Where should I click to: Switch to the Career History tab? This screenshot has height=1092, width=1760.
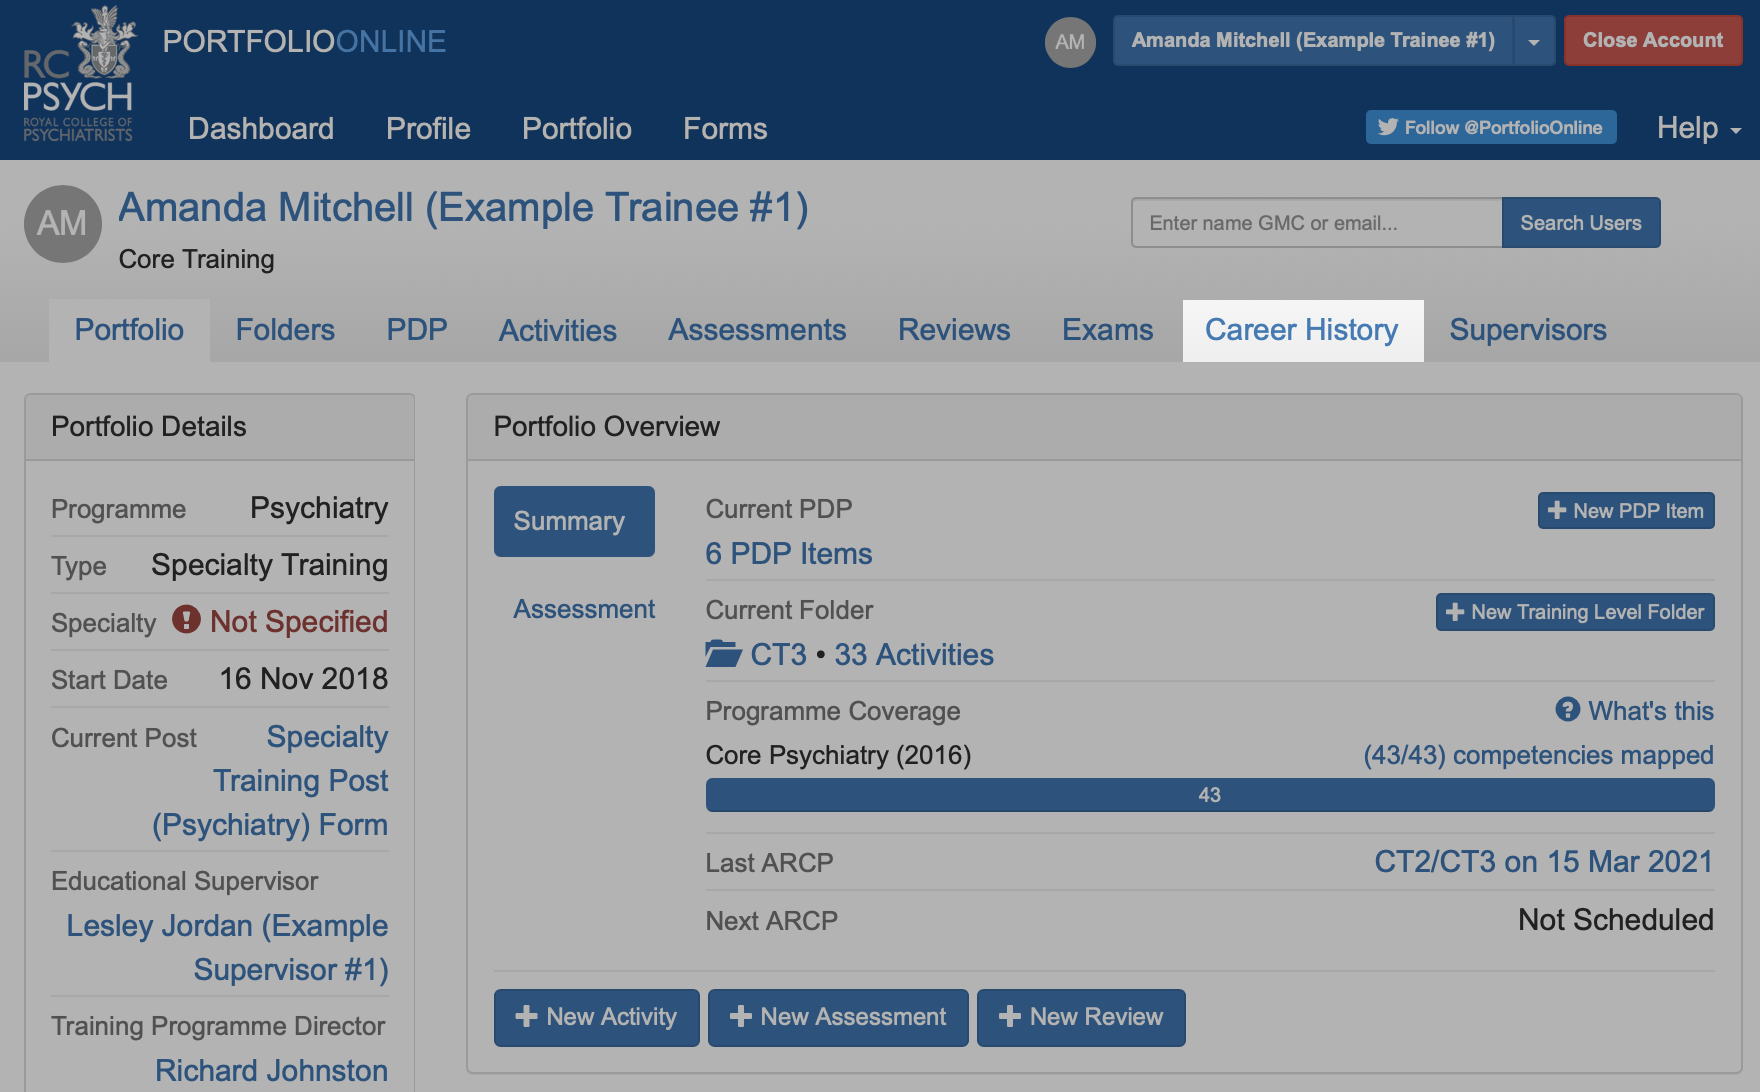click(1301, 330)
